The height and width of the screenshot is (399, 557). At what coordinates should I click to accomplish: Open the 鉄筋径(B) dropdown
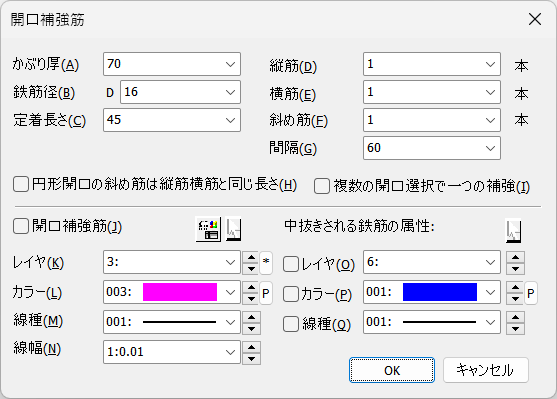[230, 92]
